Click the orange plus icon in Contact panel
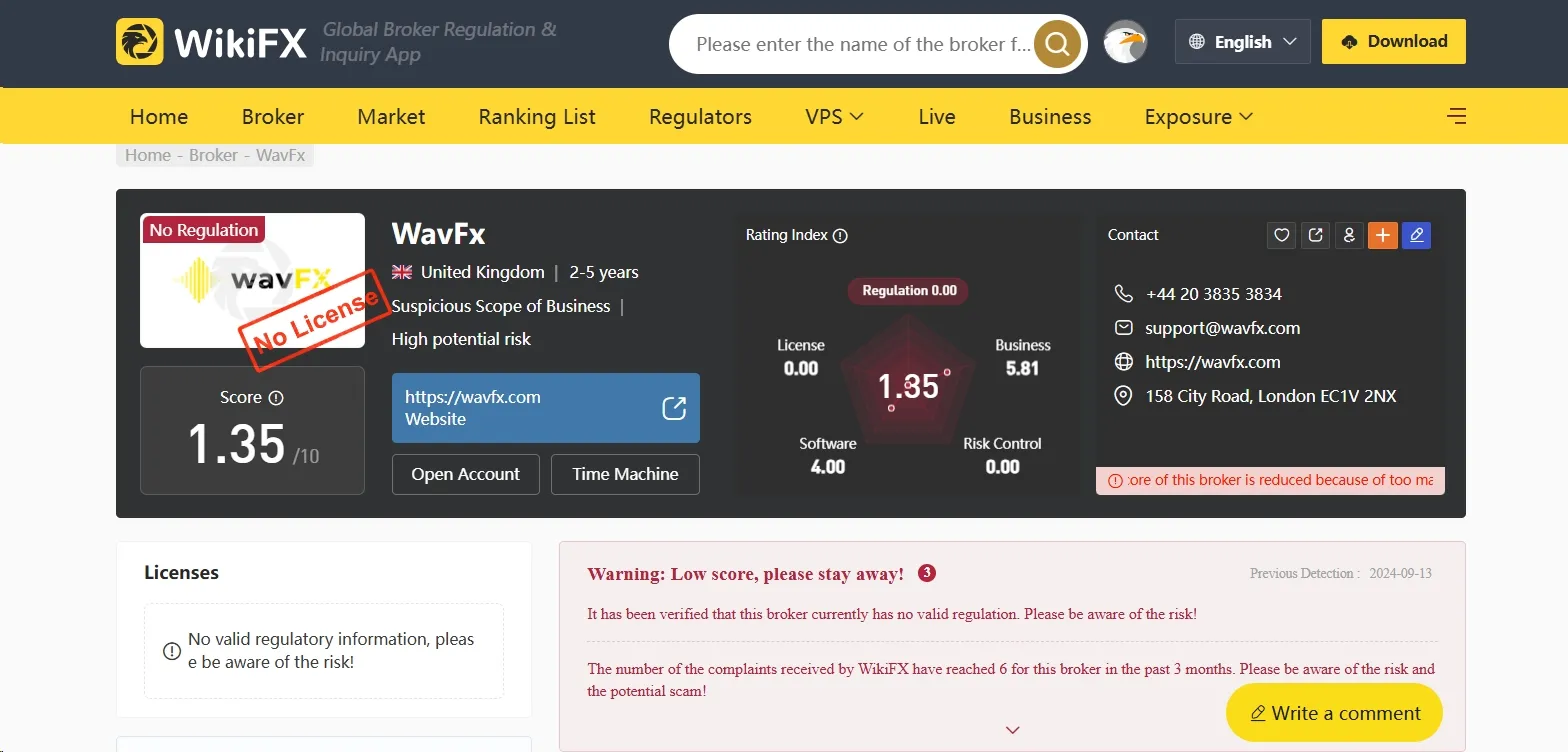The width and height of the screenshot is (1568, 752). point(1383,235)
